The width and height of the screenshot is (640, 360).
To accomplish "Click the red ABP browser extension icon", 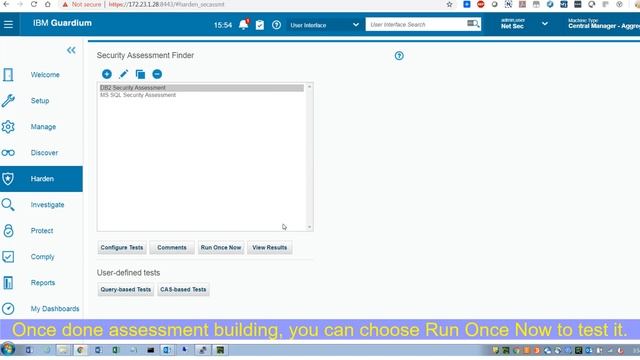I will pos(481,4).
